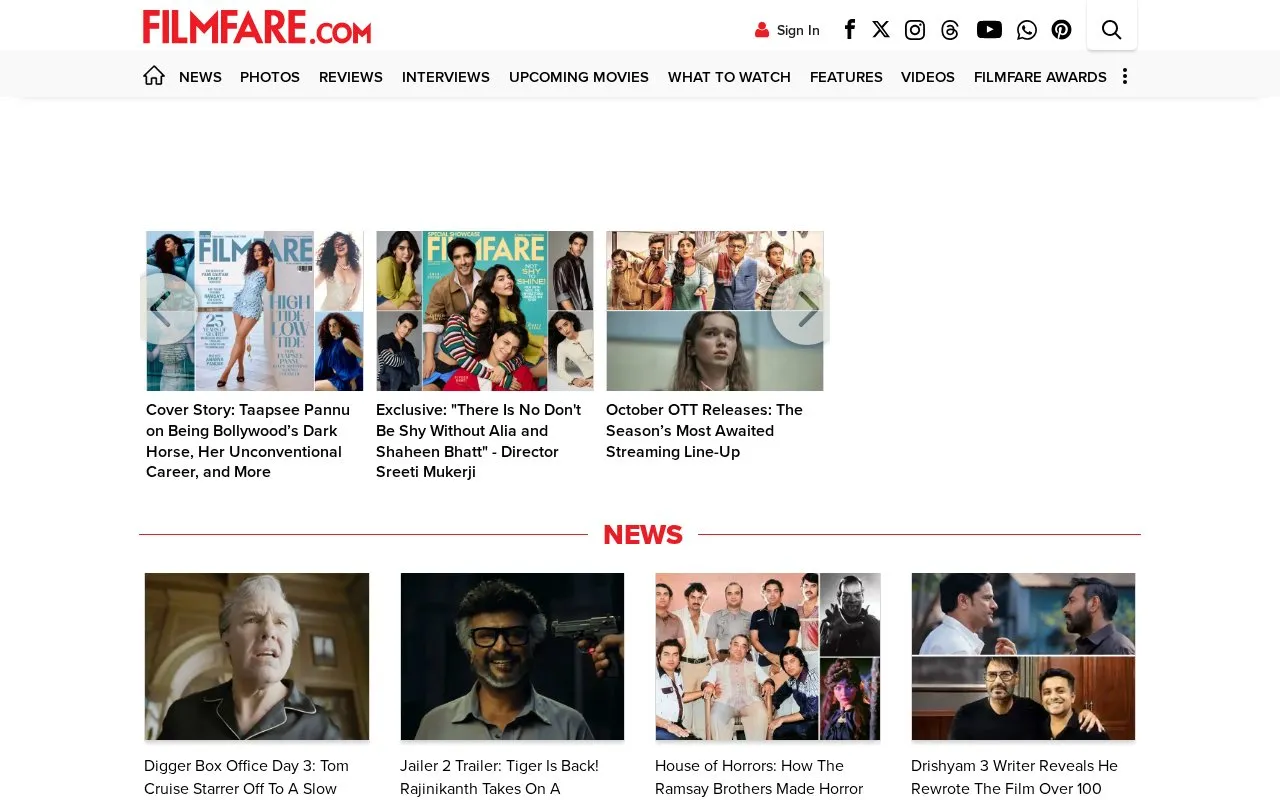Viewport: 1280px width, 800px height.
Task: Show next carousel slide arrow
Action: [x=800, y=309]
